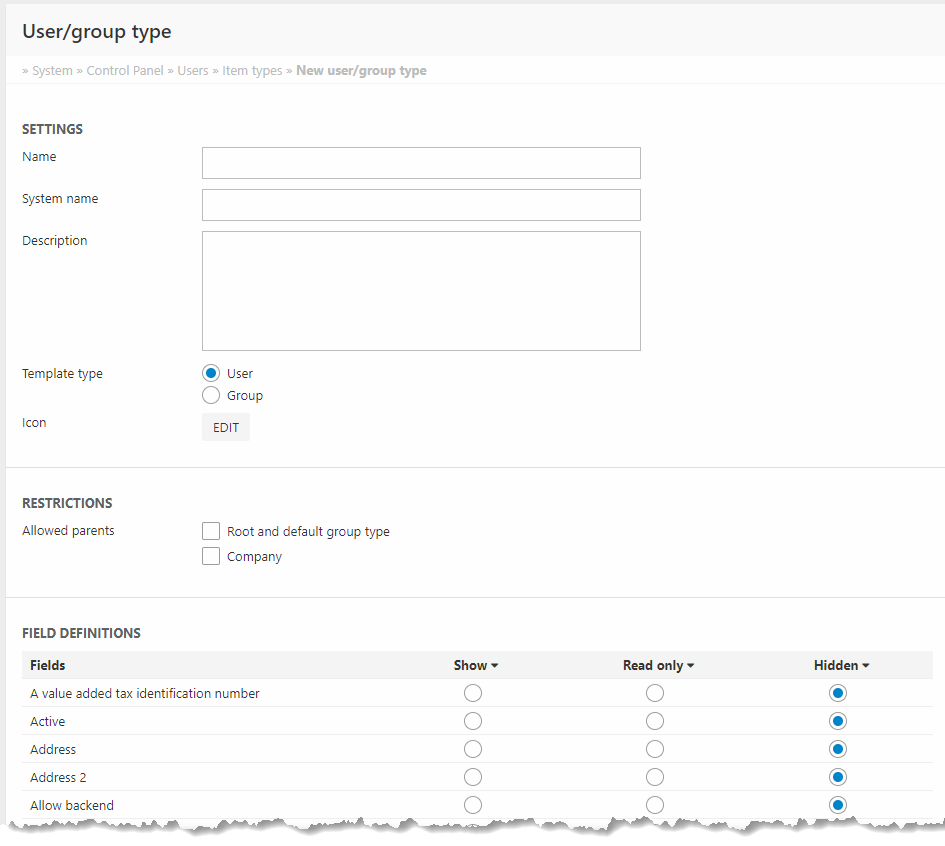Navigate to Users breadcrumb link
Image resolution: width=945 pixels, height=846 pixels.
(x=193, y=71)
